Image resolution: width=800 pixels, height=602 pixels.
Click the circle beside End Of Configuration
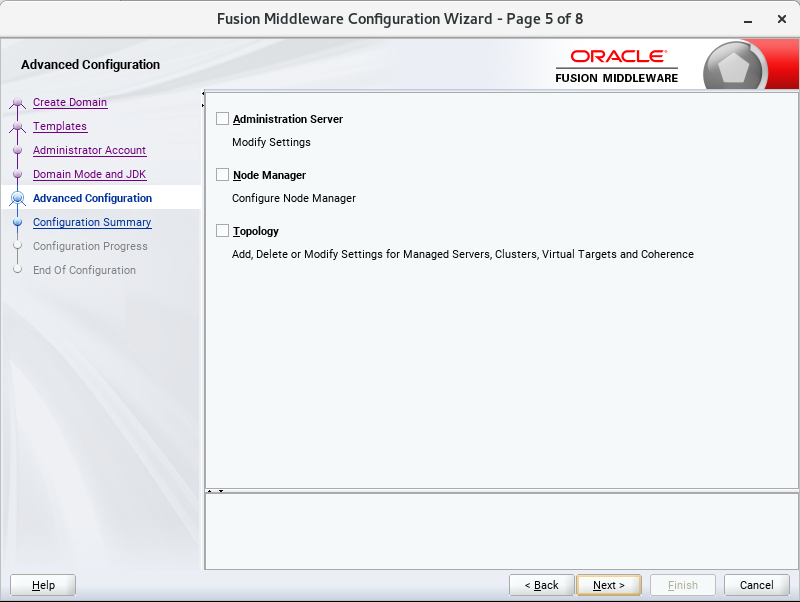point(17,270)
